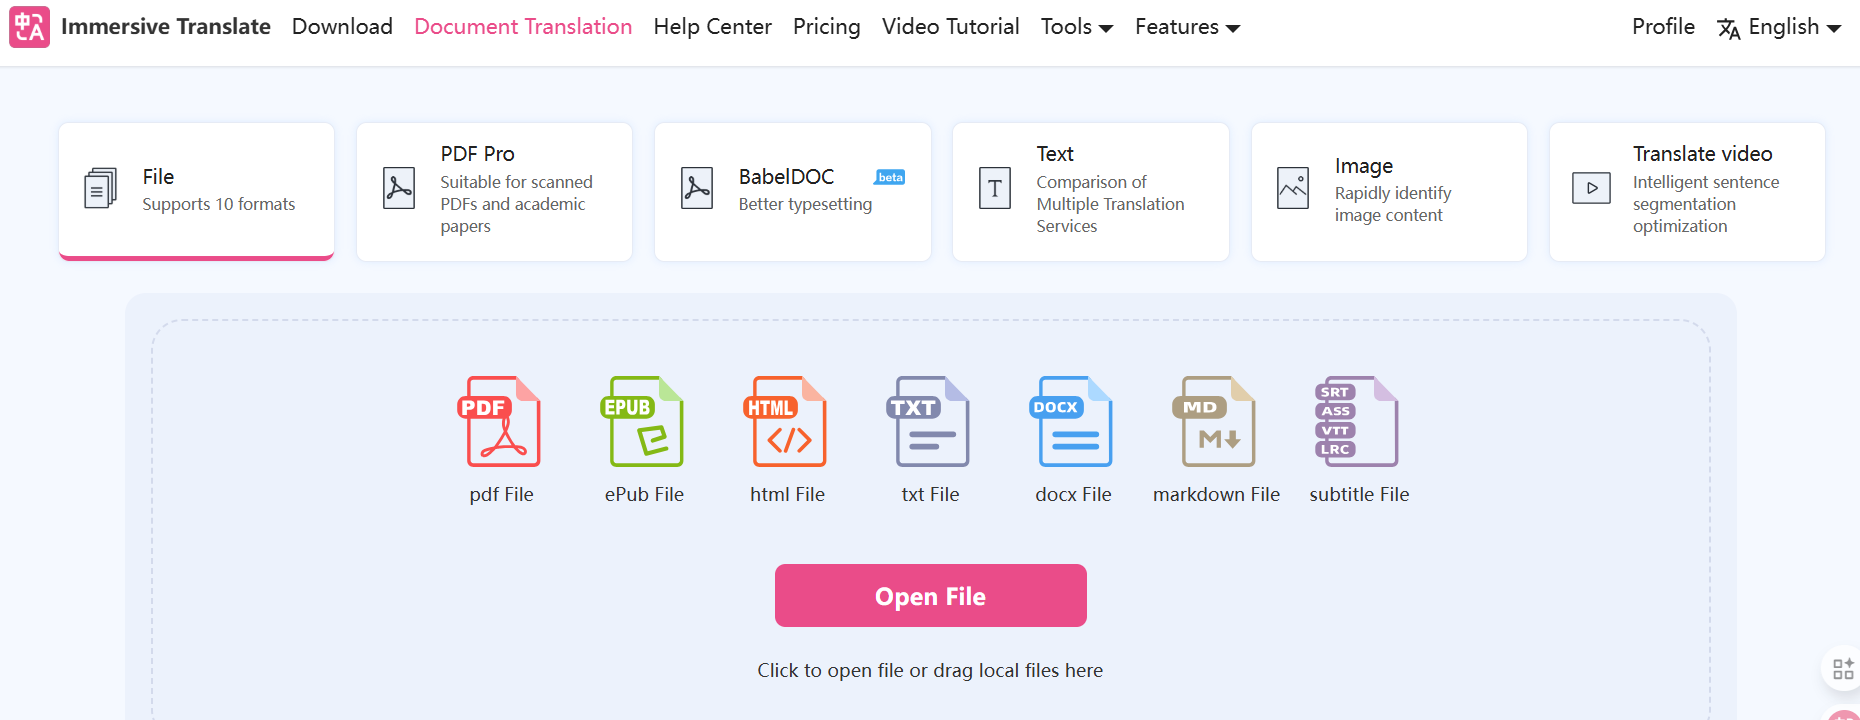Select the ePub file type icon

(645, 422)
